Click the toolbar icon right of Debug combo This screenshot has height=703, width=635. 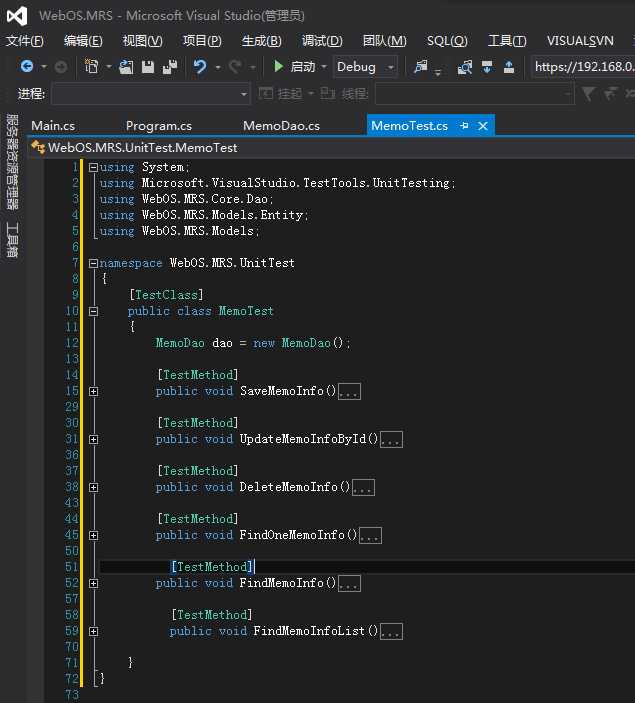click(x=421, y=67)
